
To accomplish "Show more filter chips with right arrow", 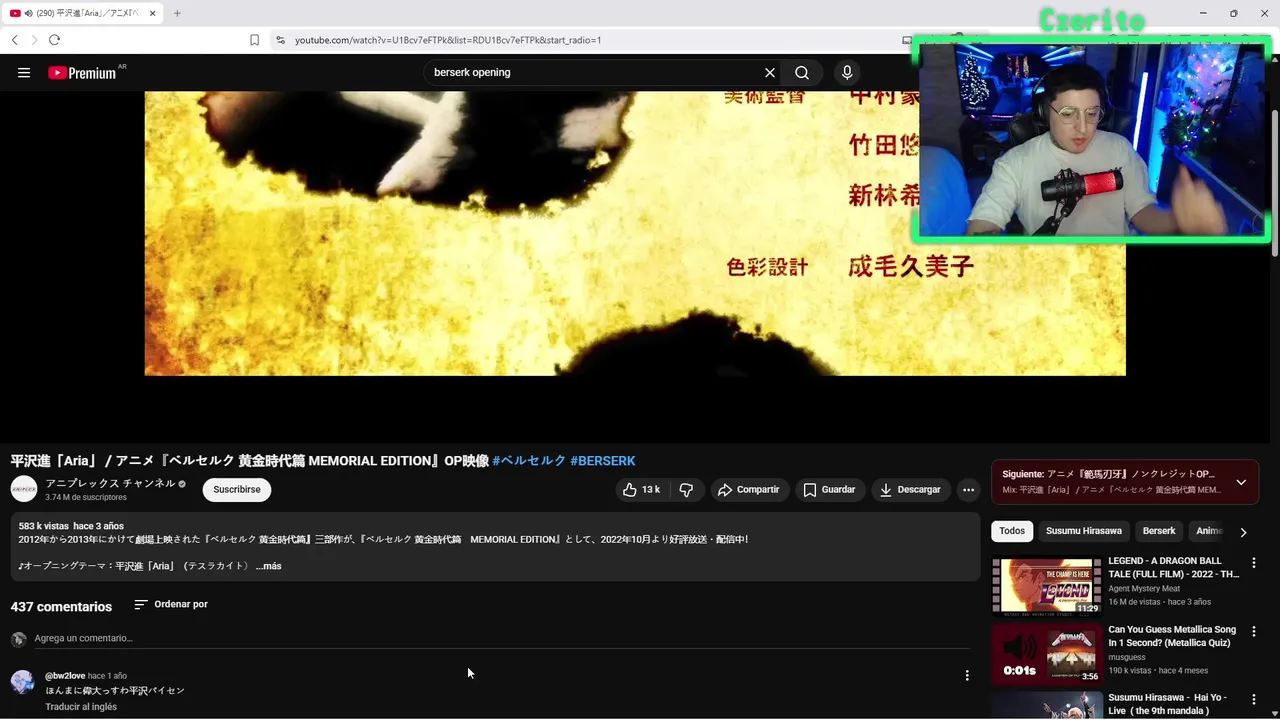I will 1243,532.
